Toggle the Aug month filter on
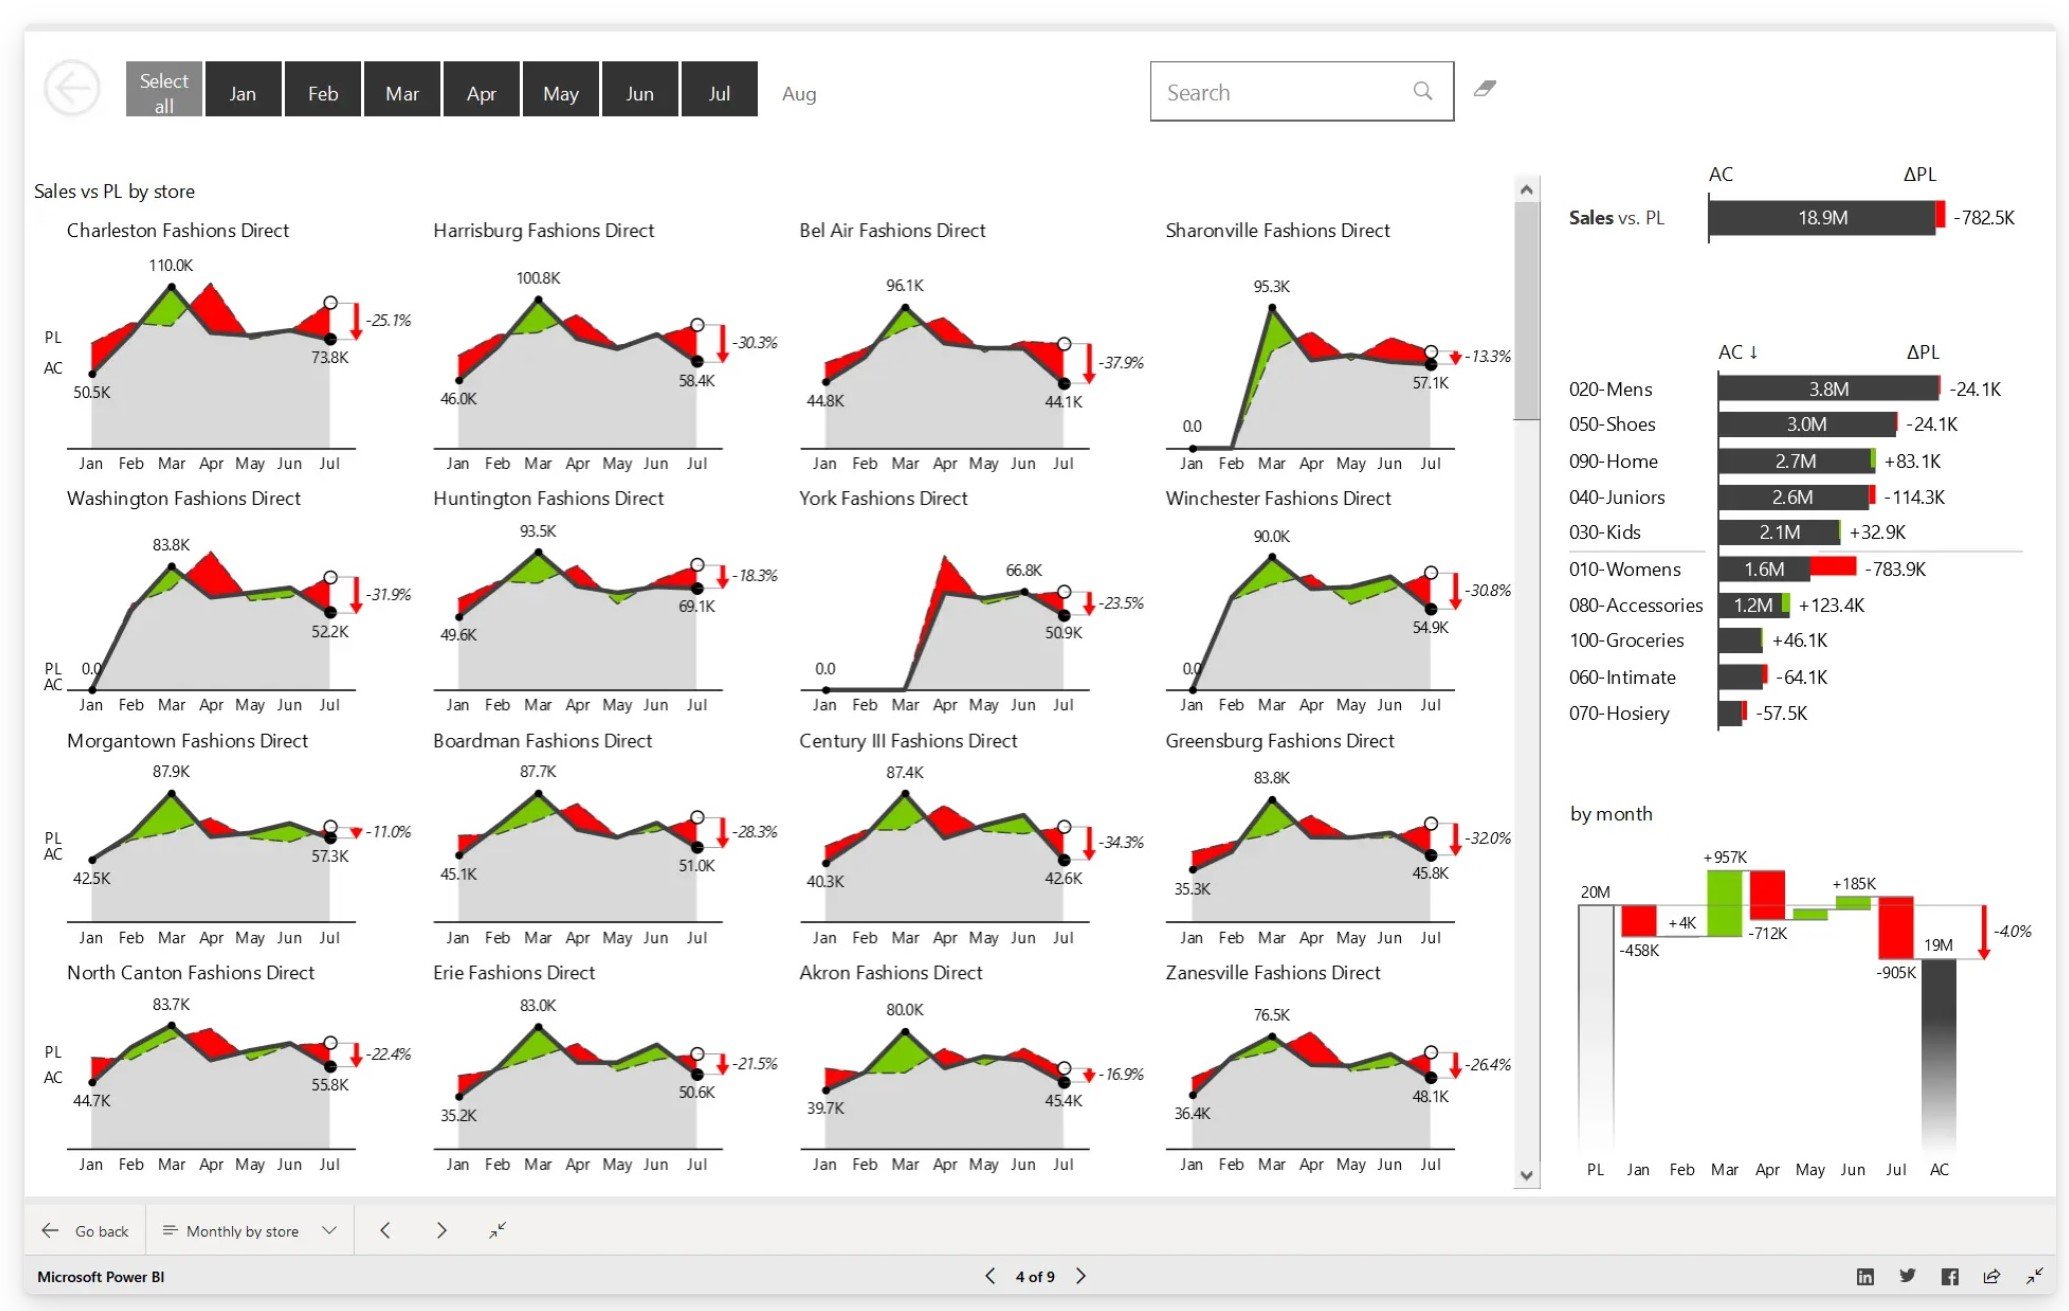Image resolution: width=2069 pixels, height=1311 pixels. pyautogui.click(x=799, y=92)
